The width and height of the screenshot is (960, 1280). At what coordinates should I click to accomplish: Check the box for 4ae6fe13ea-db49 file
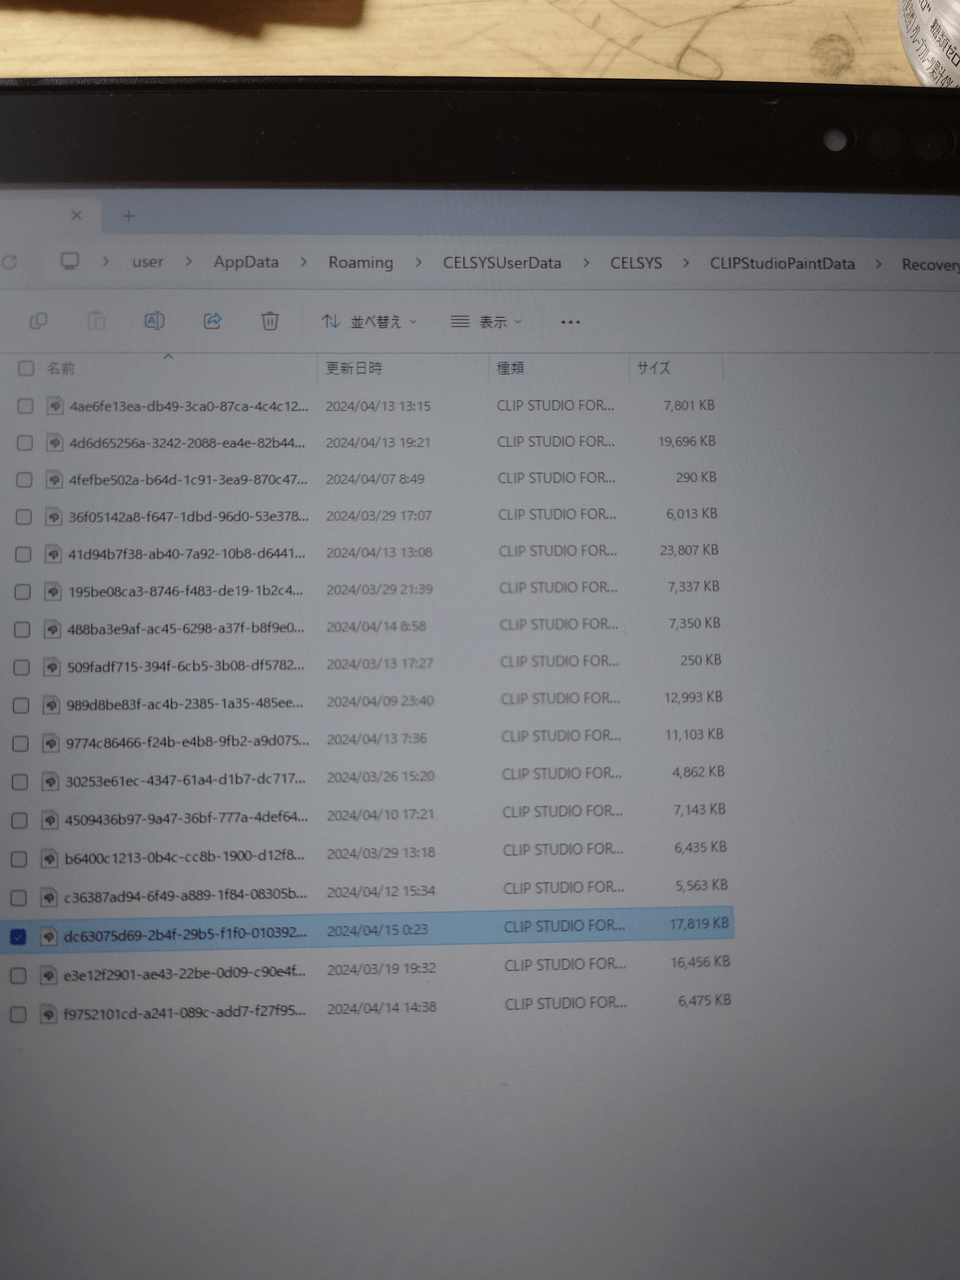point(25,406)
